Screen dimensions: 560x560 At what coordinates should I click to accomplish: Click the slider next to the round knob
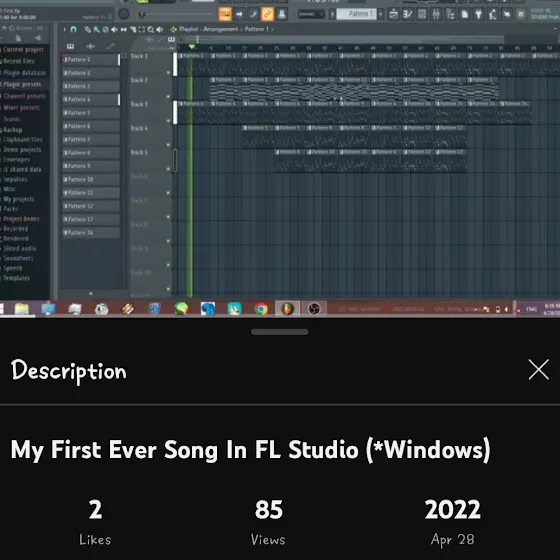pyautogui.click(x=175, y=15)
